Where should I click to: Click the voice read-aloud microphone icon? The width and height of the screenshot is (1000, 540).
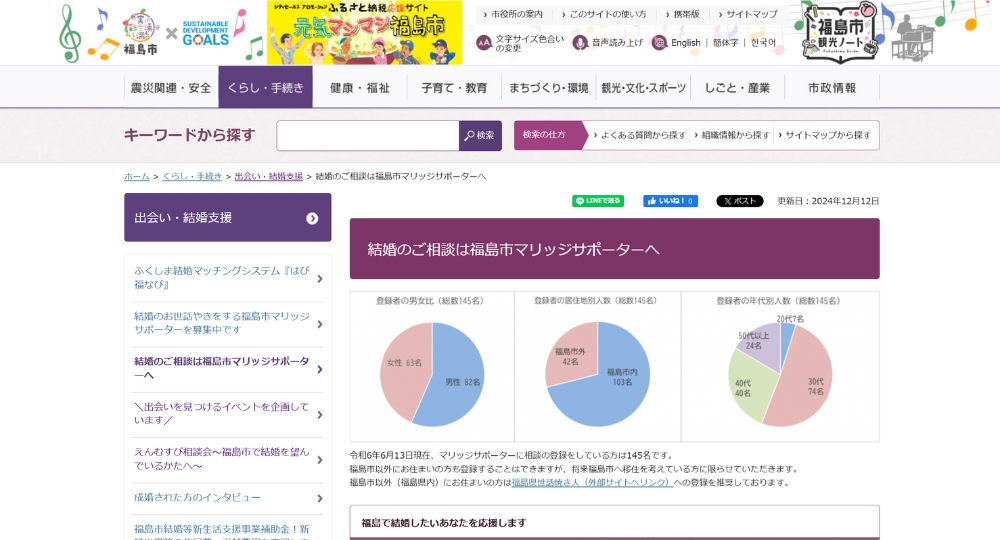[x=580, y=43]
